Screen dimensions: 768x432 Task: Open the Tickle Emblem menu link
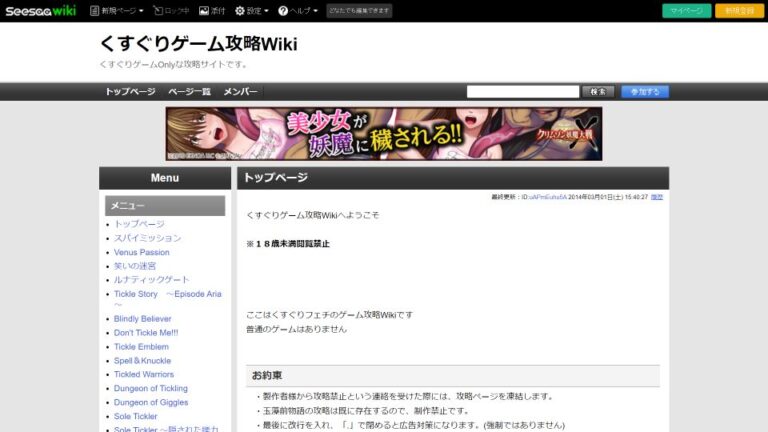(x=141, y=347)
